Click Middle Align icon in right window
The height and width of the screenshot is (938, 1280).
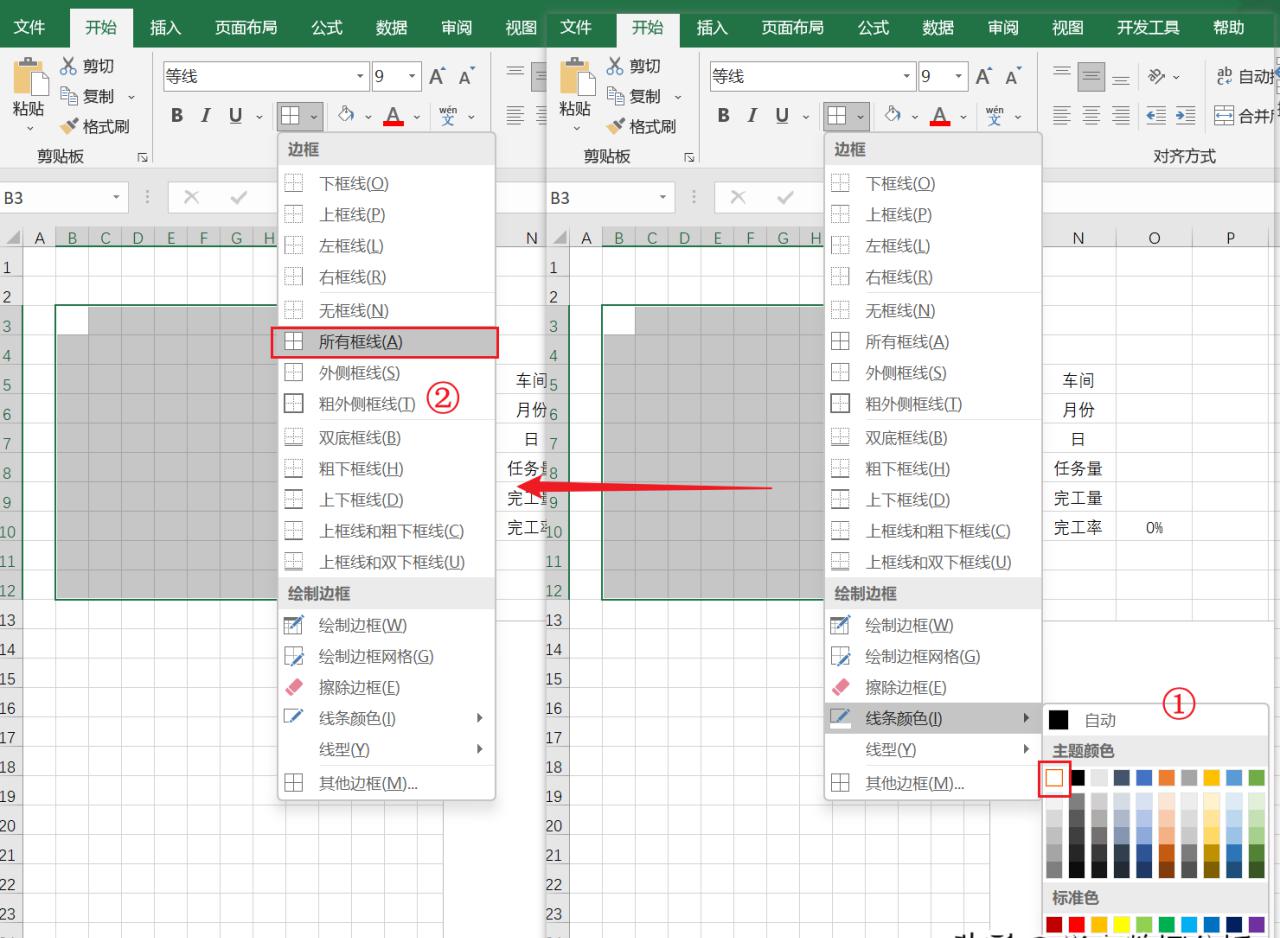pos(1092,76)
